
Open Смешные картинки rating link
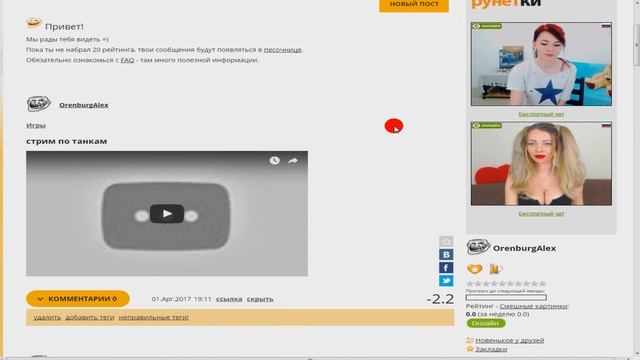534,306
